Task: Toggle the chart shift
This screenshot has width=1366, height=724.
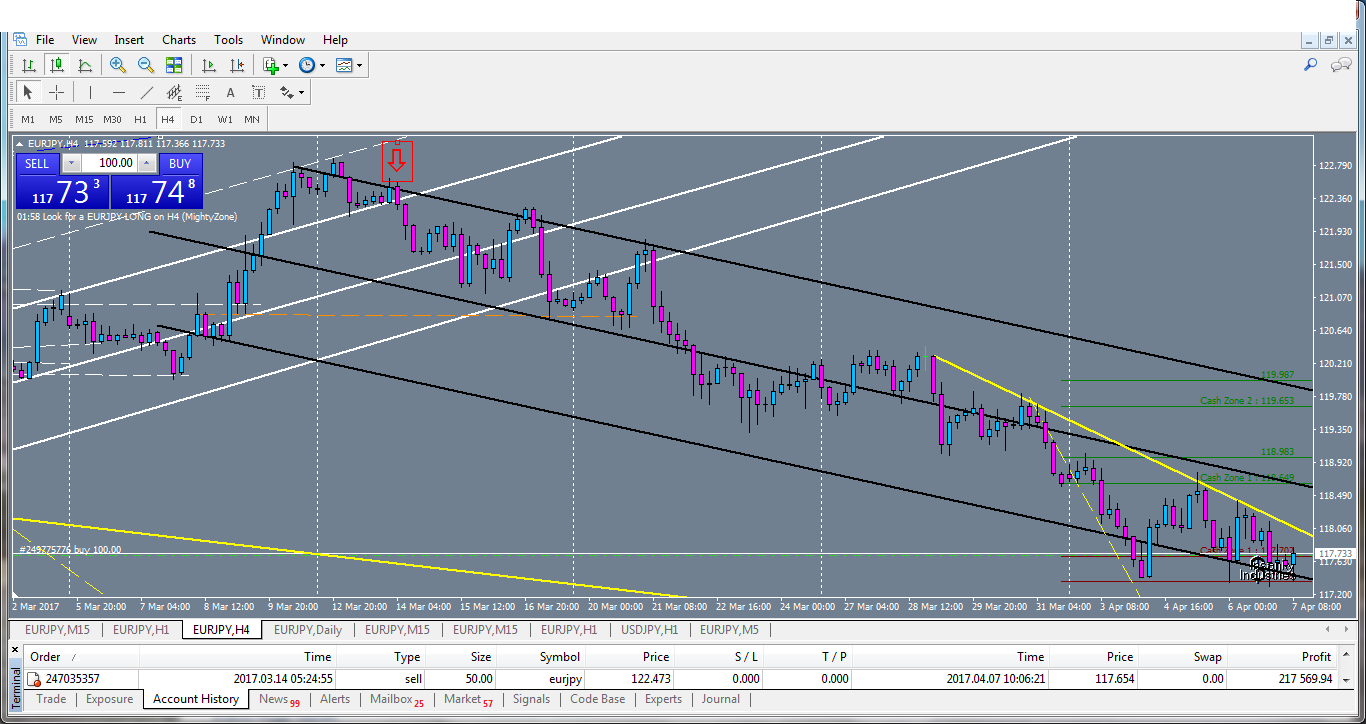Action: tap(237, 65)
